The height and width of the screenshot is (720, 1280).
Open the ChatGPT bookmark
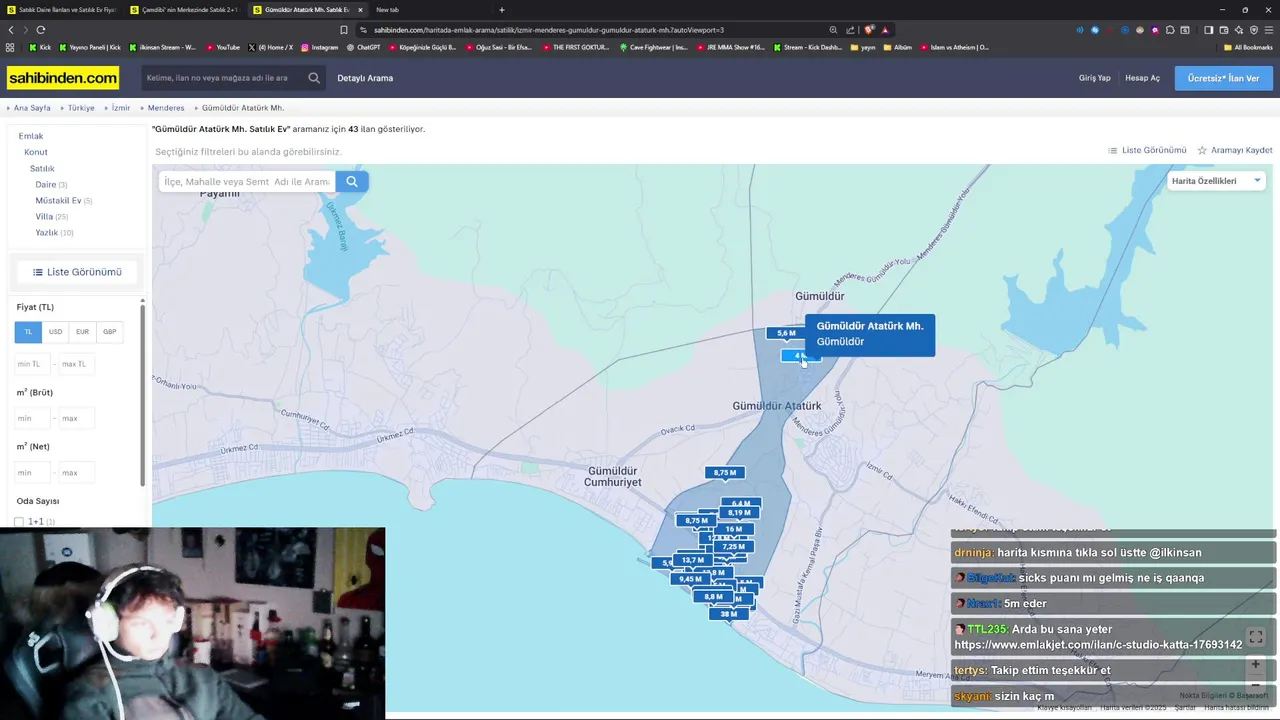click(x=363, y=47)
